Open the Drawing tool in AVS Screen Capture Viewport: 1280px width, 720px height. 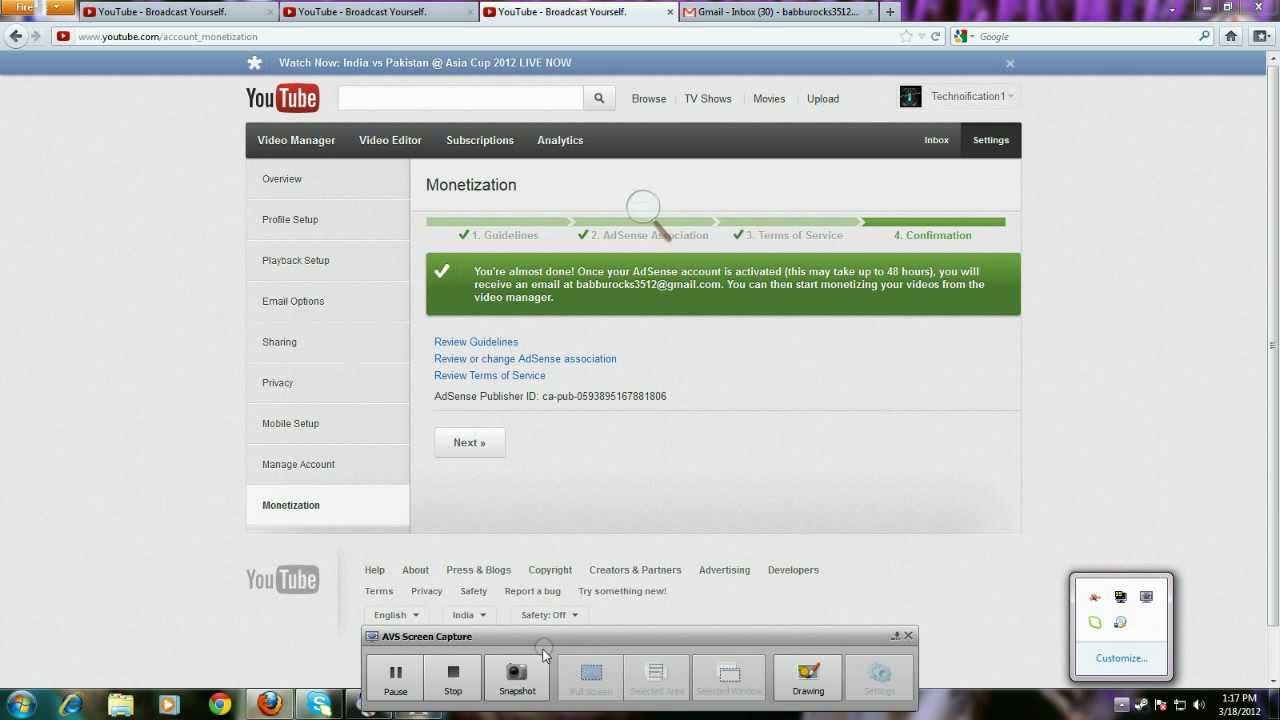point(808,677)
